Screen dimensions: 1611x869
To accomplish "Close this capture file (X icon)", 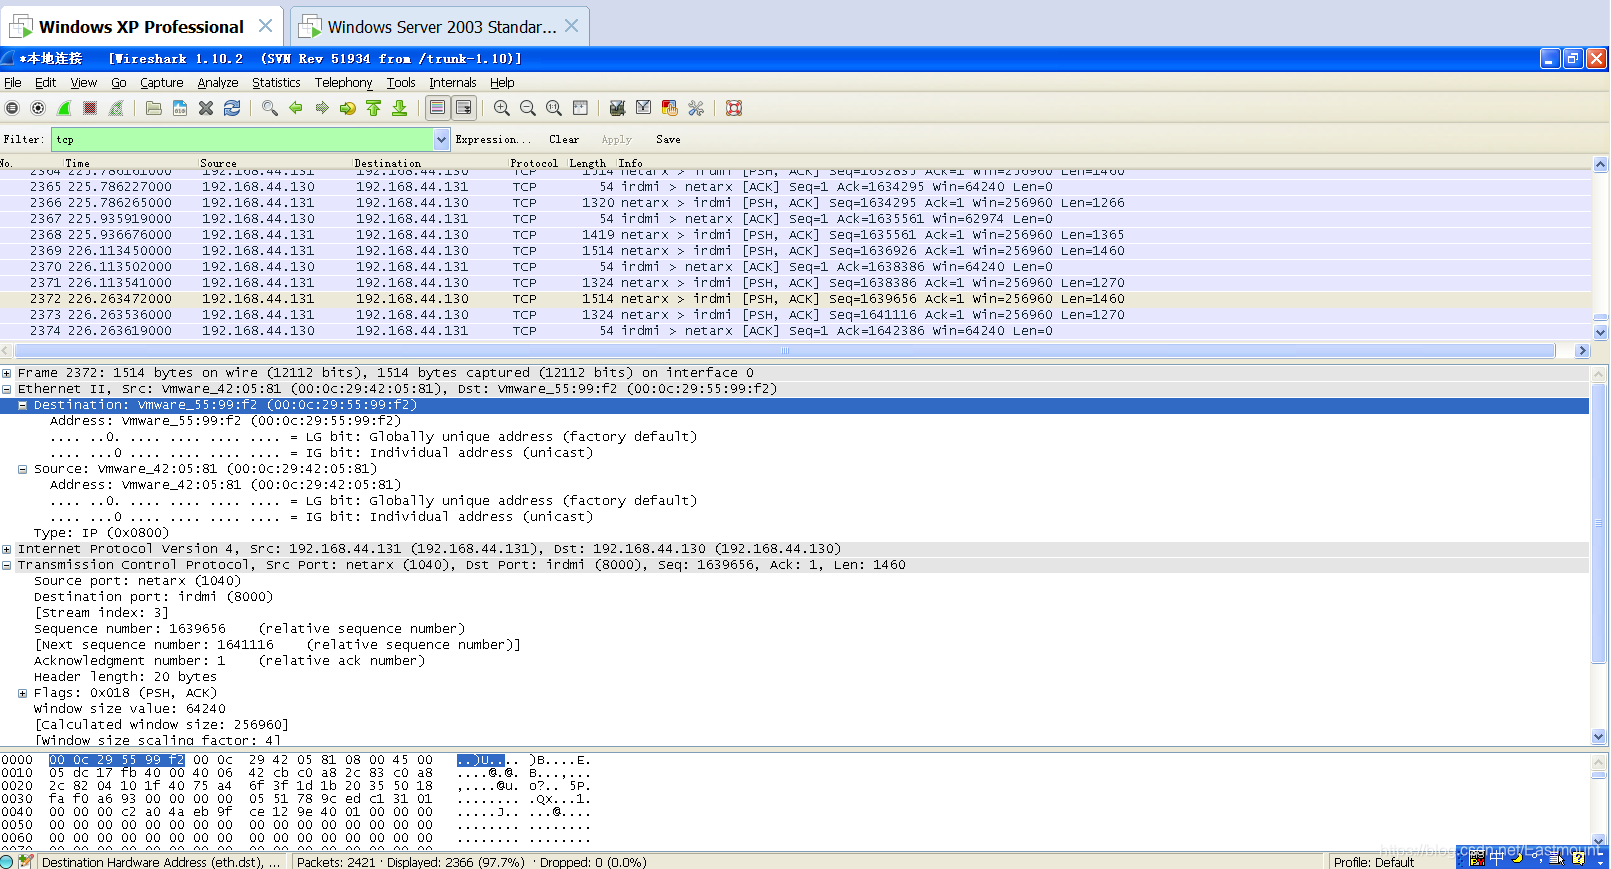I will tap(206, 108).
